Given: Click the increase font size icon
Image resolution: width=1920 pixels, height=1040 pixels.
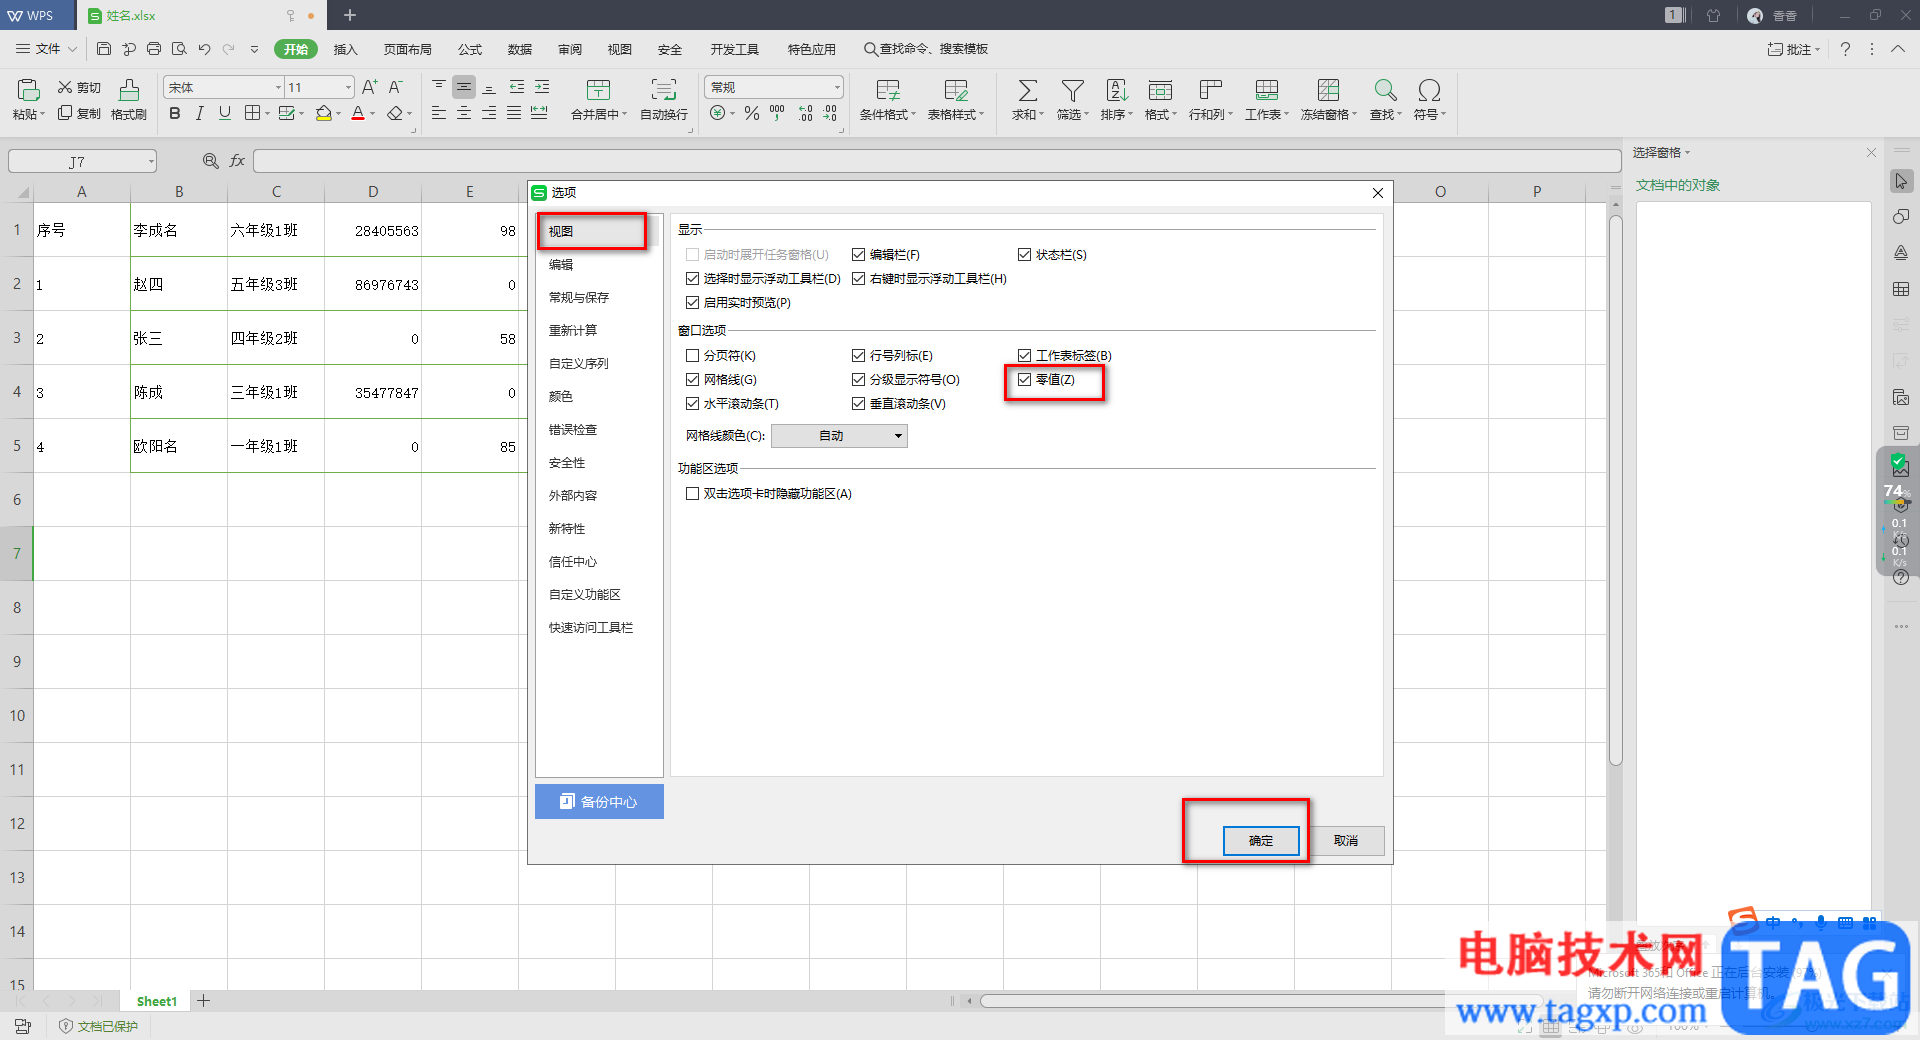Looking at the screenshot, I should pyautogui.click(x=369, y=87).
